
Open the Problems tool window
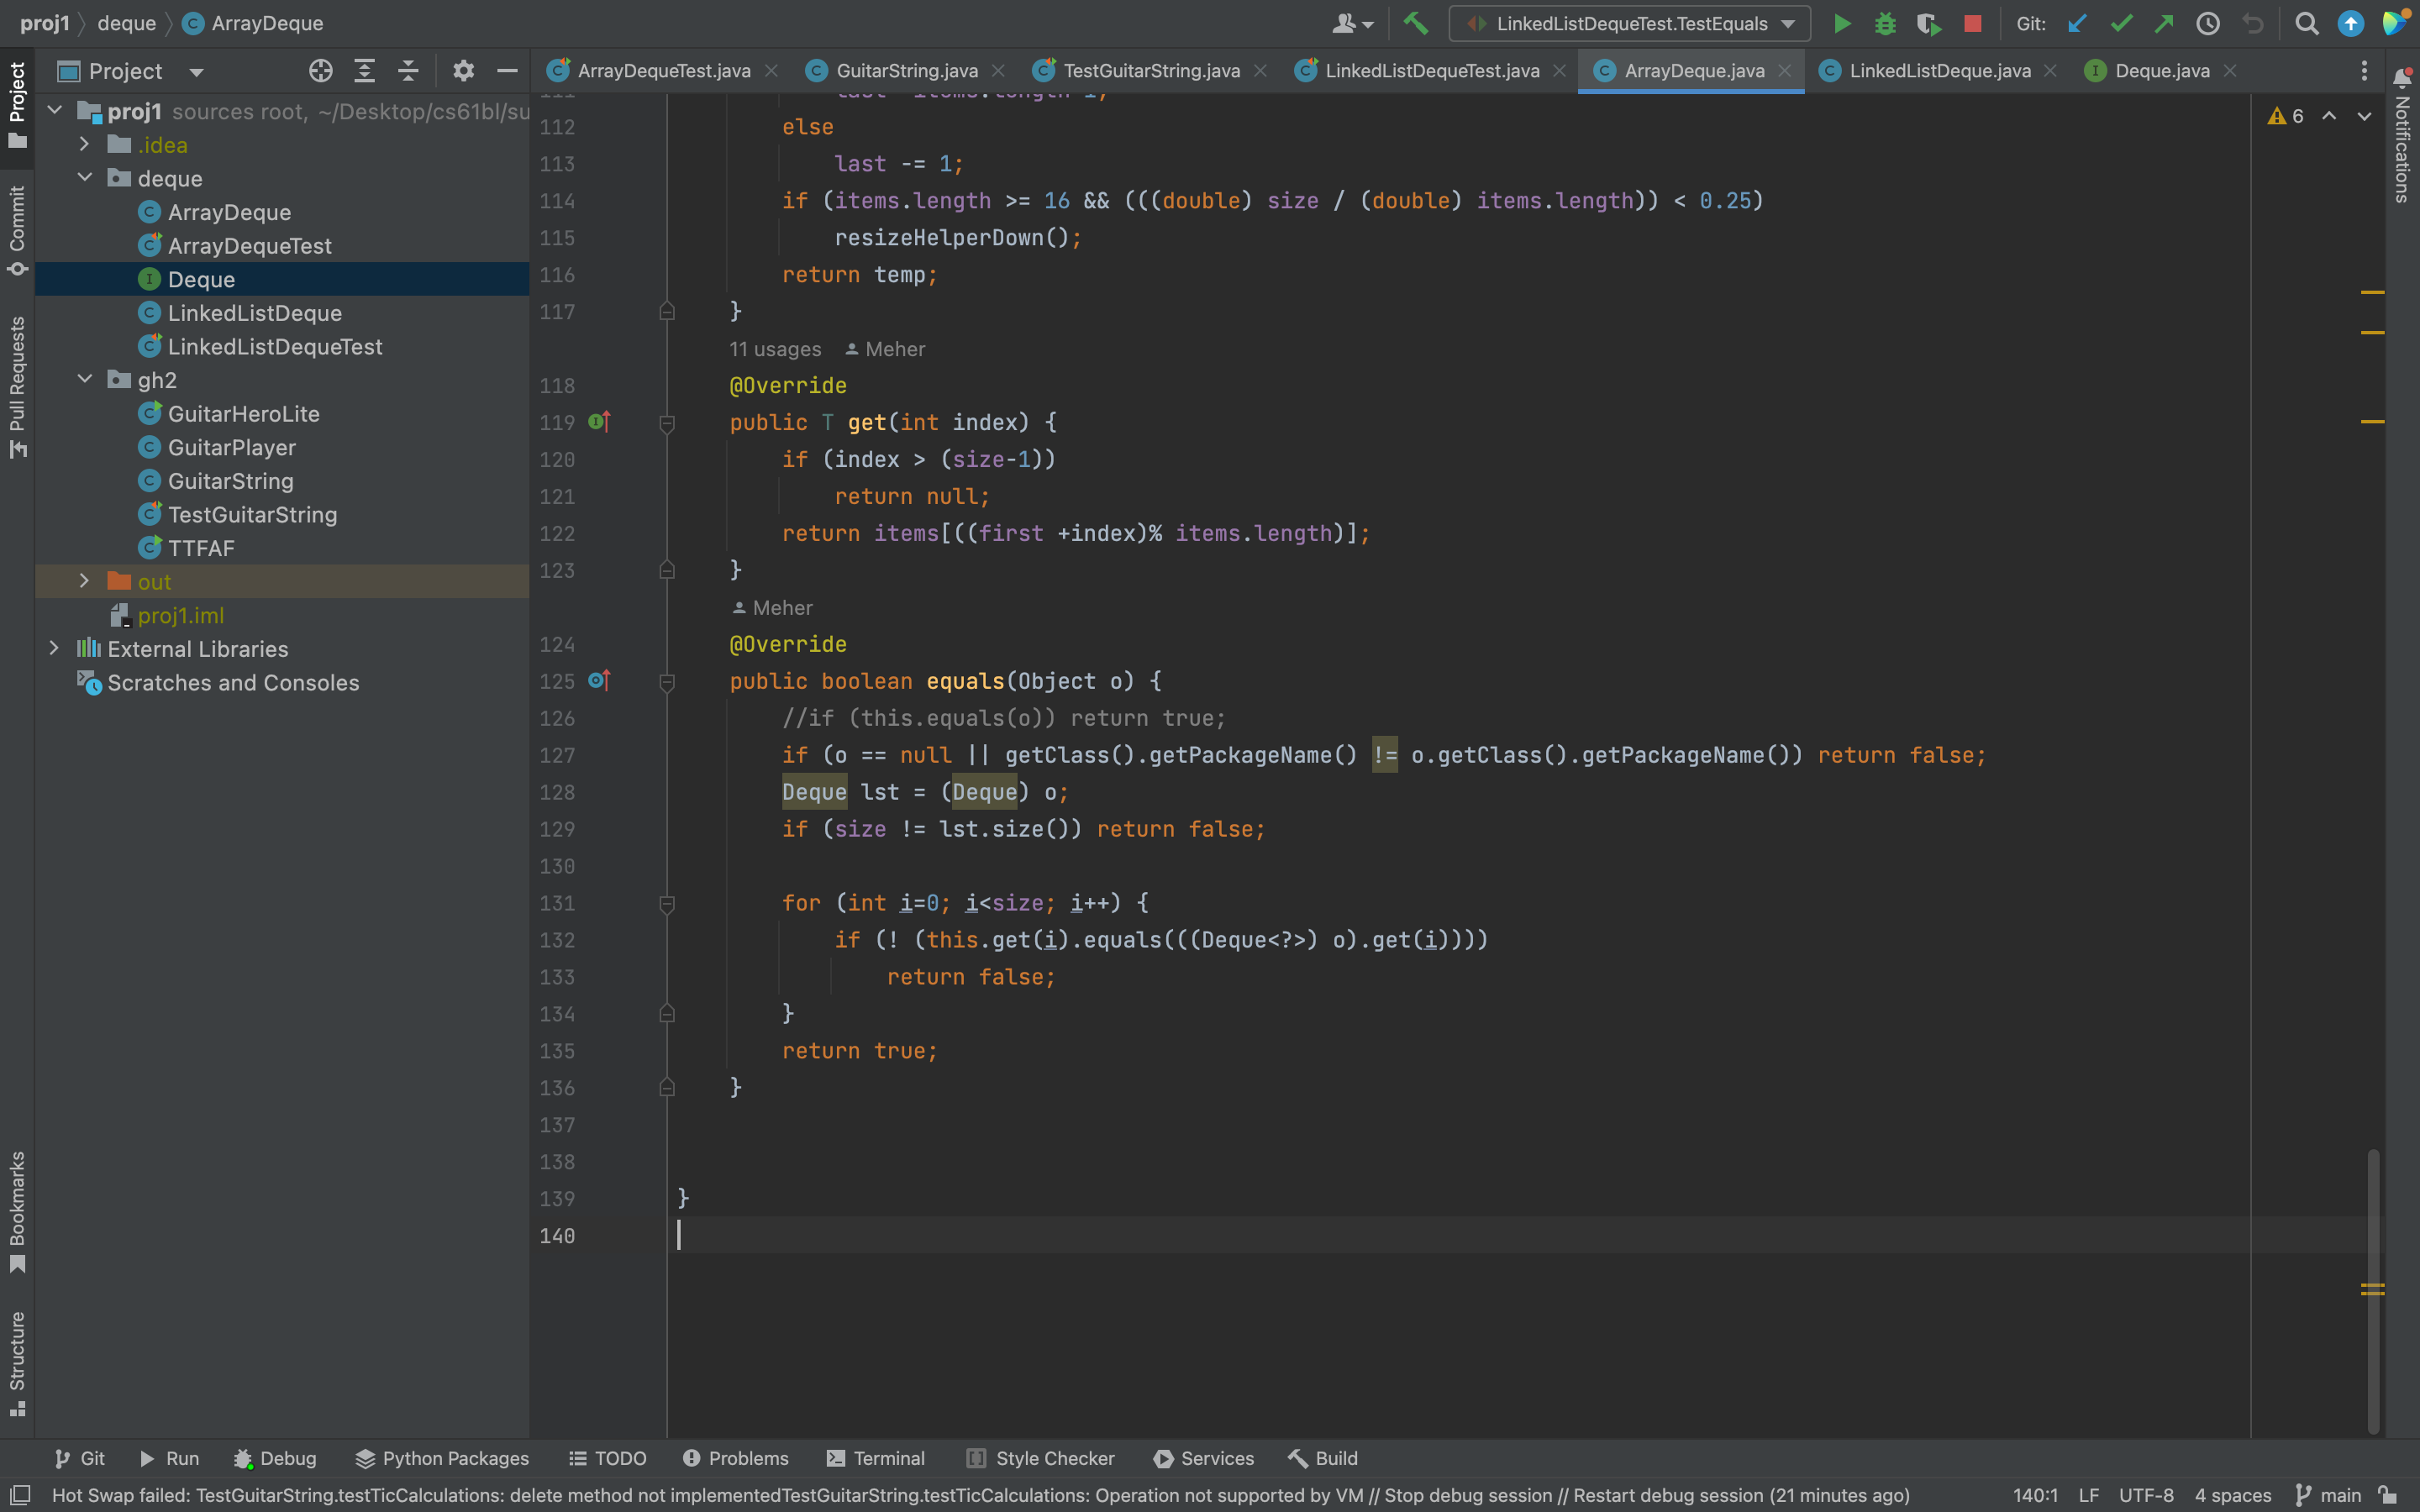click(x=735, y=1458)
